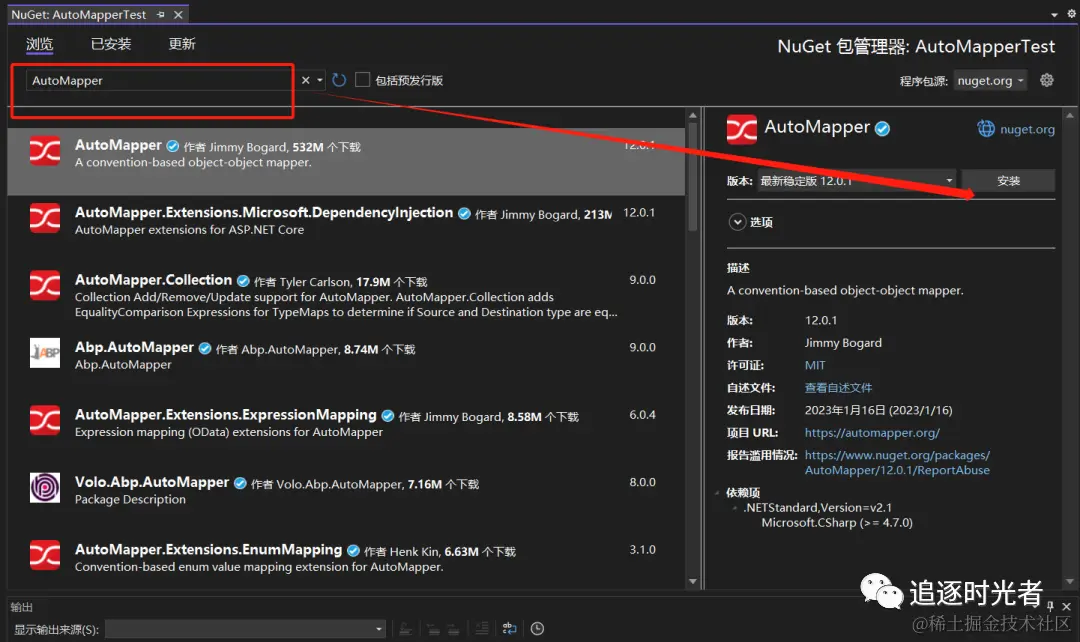Image resolution: width=1080 pixels, height=642 pixels.
Task: Click the globe icon beside nuget.org link
Action: pyautogui.click(x=986, y=129)
